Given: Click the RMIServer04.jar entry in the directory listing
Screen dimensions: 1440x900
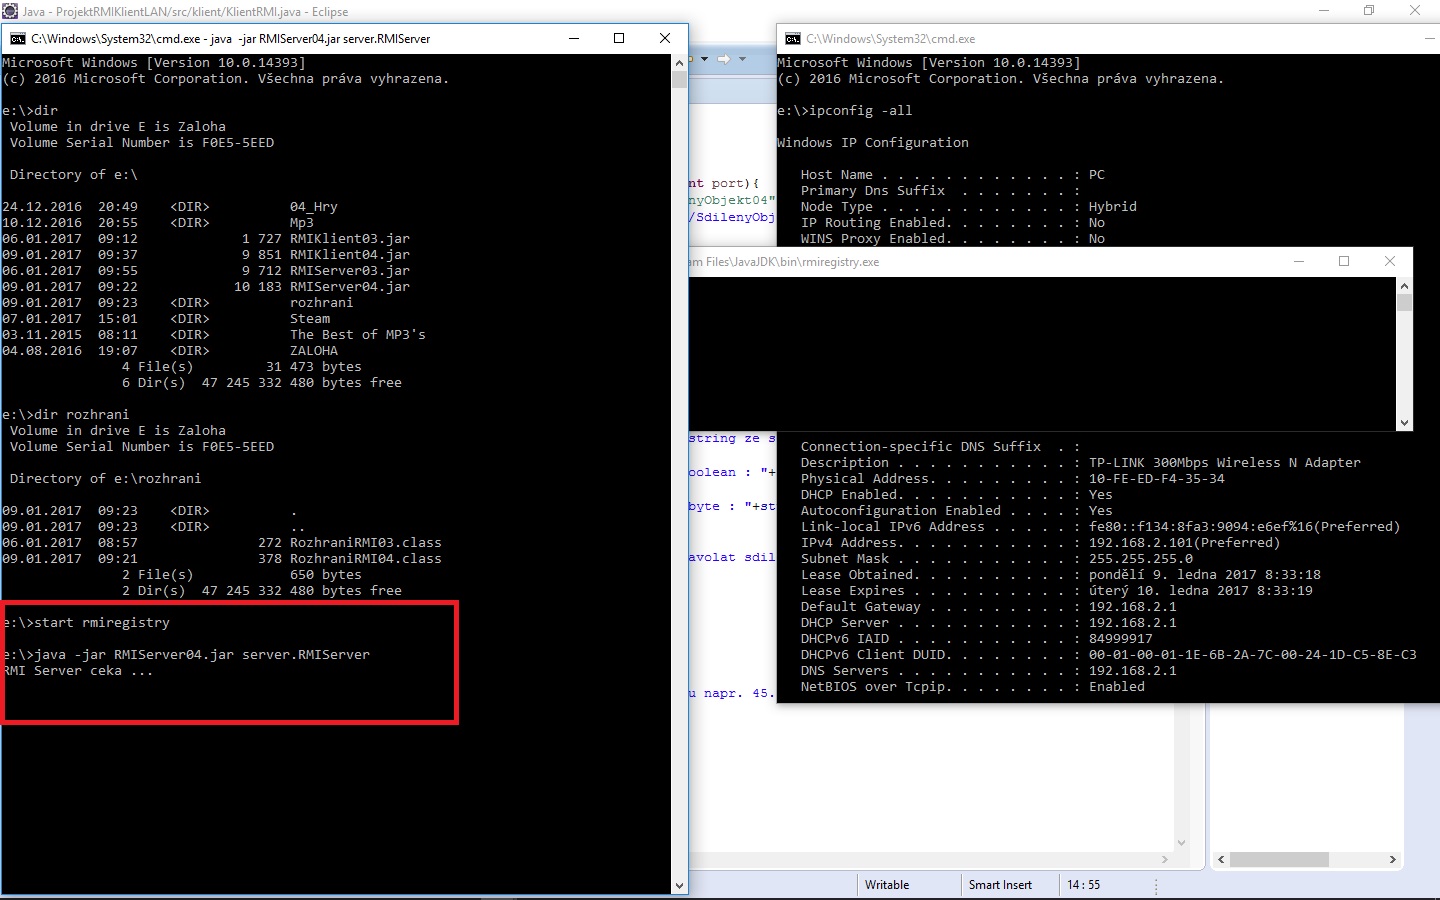Looking at the screenshot, I should [350, 287].
